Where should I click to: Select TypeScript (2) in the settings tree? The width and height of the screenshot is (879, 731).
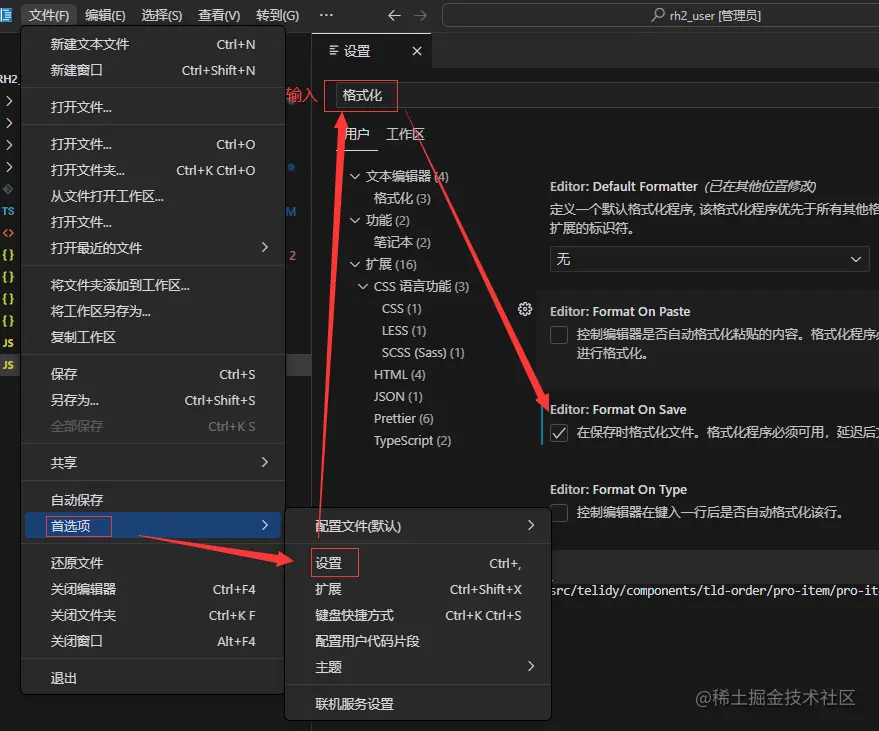pyautogui.click(x=412, y=441)
